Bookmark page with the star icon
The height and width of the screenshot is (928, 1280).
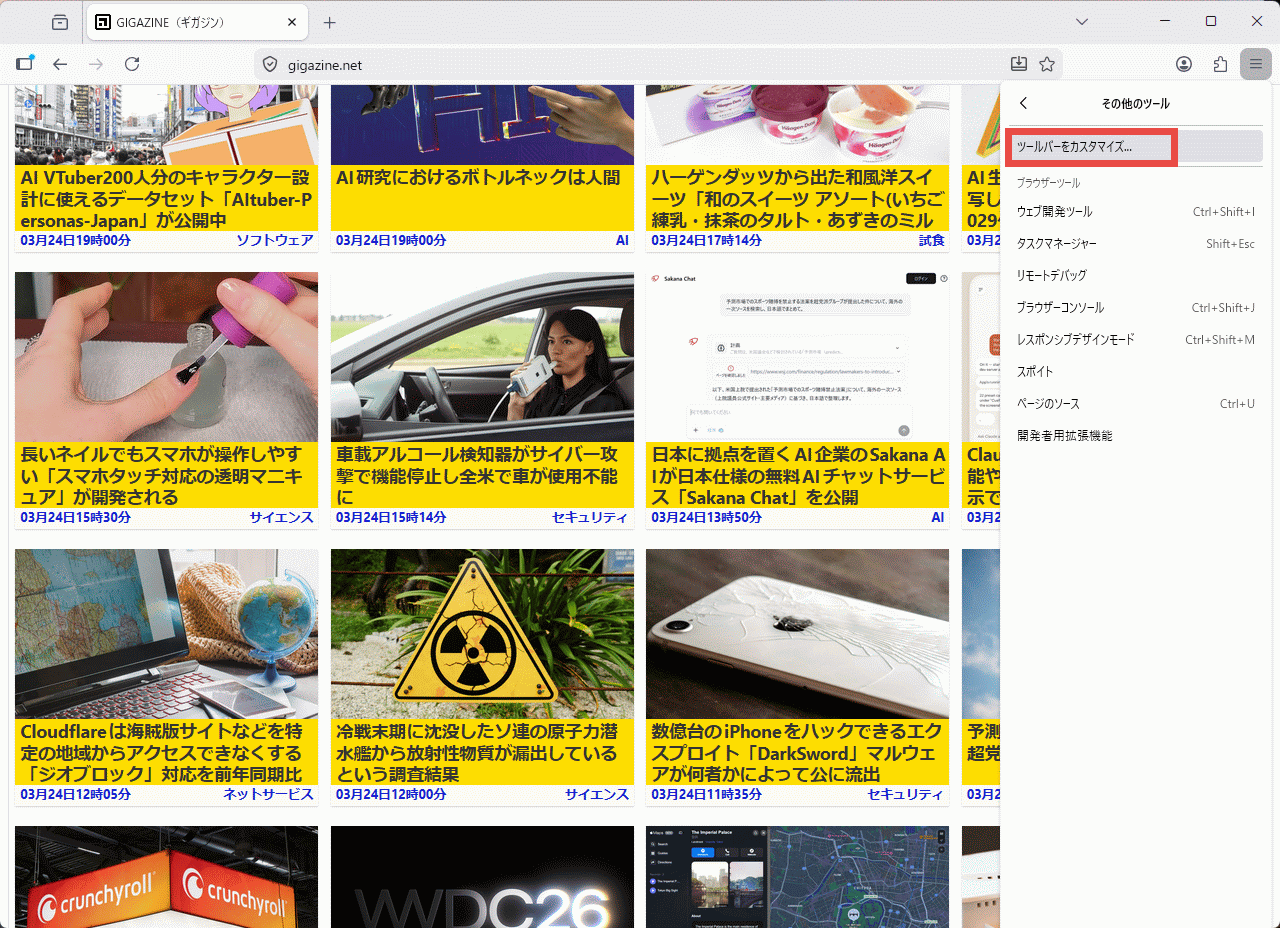click(1047, 64)
